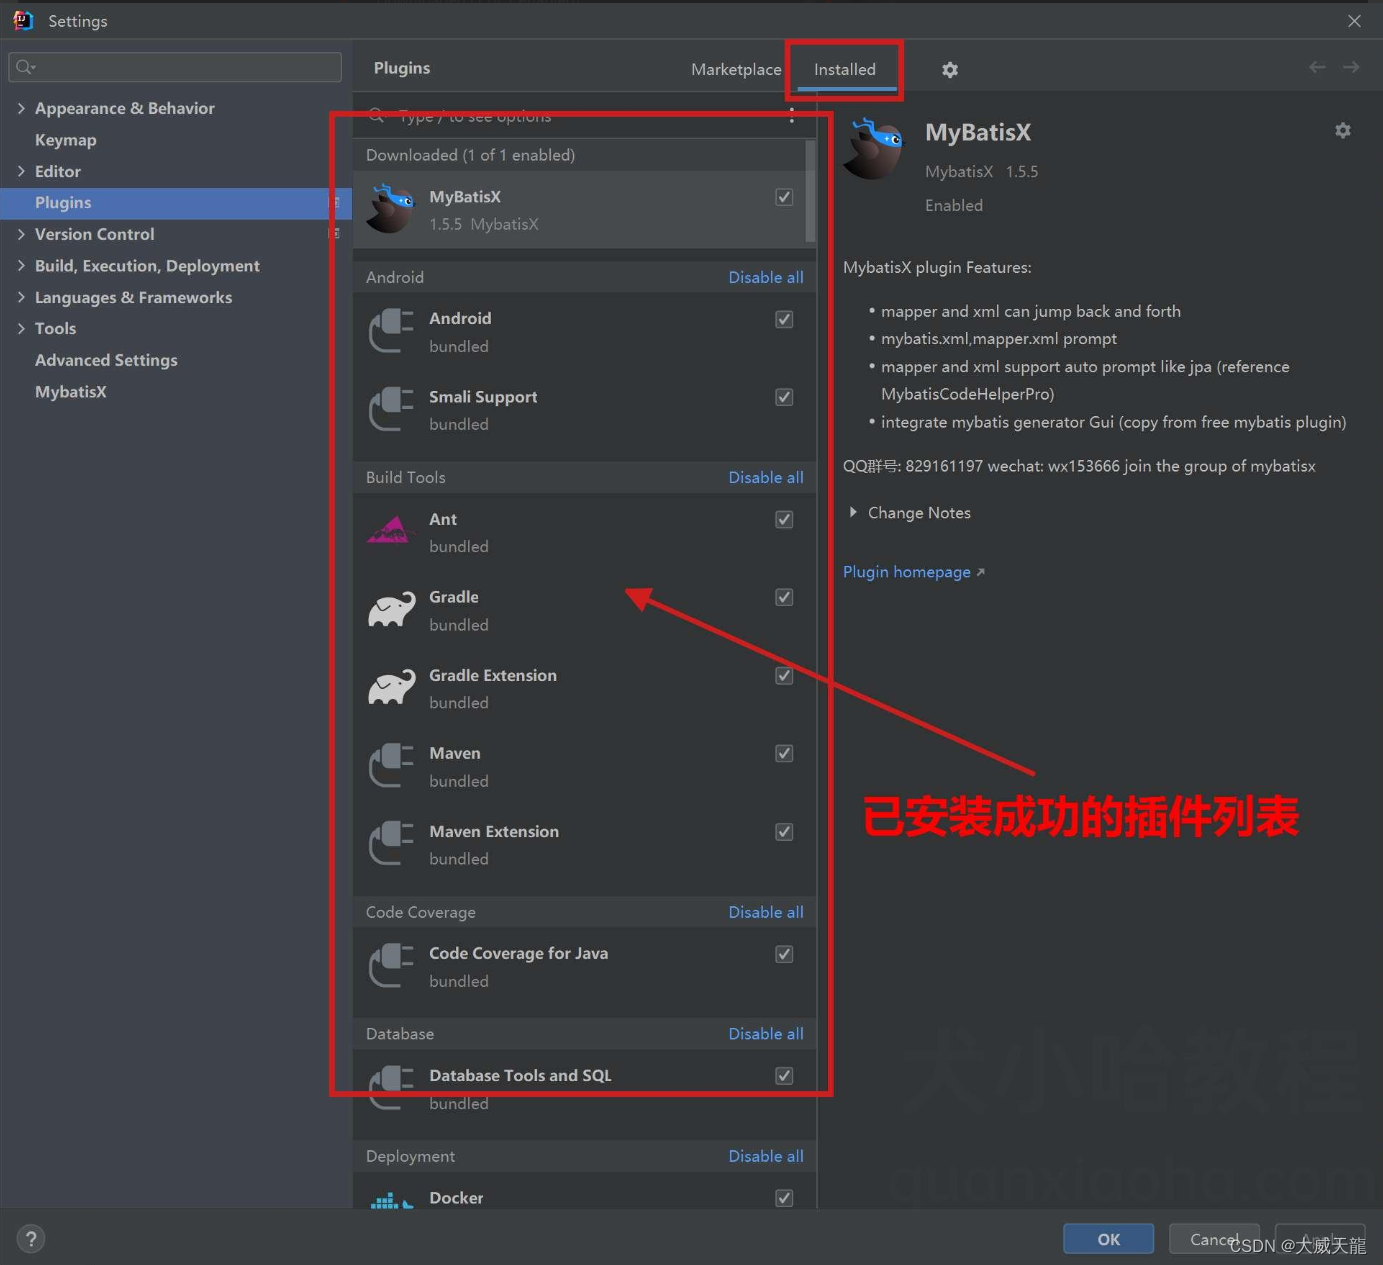Click the MyBatisX bird icon in plugin list
Viewport: 1383px width, 1265px height.
pos(390,209)
